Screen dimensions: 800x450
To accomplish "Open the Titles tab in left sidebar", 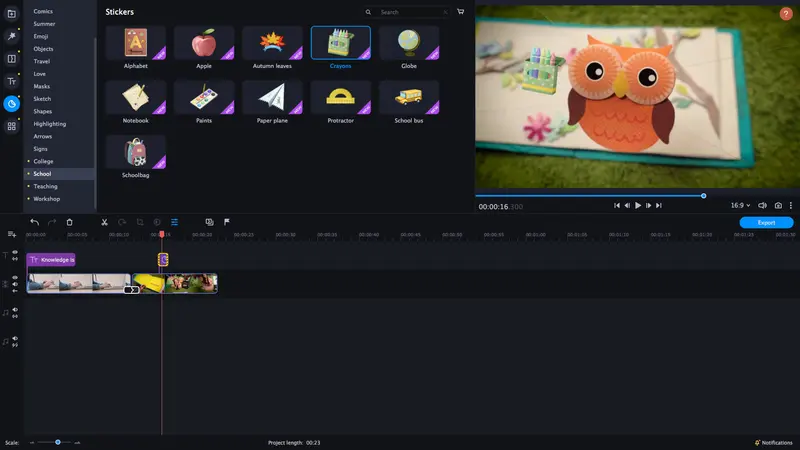I will click(x=11, y=81).
